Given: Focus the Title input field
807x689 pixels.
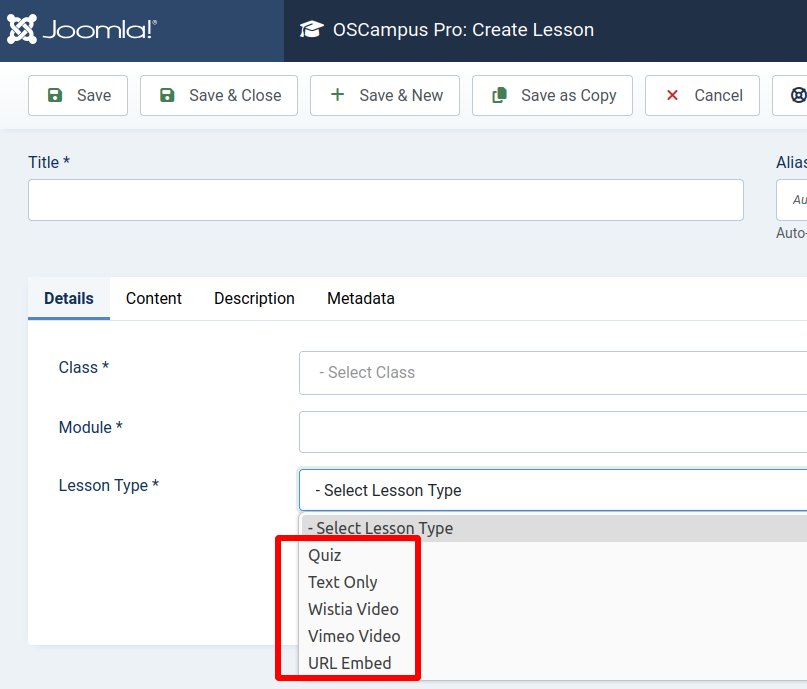Looking at the screenshot, I should coord(385,200).
